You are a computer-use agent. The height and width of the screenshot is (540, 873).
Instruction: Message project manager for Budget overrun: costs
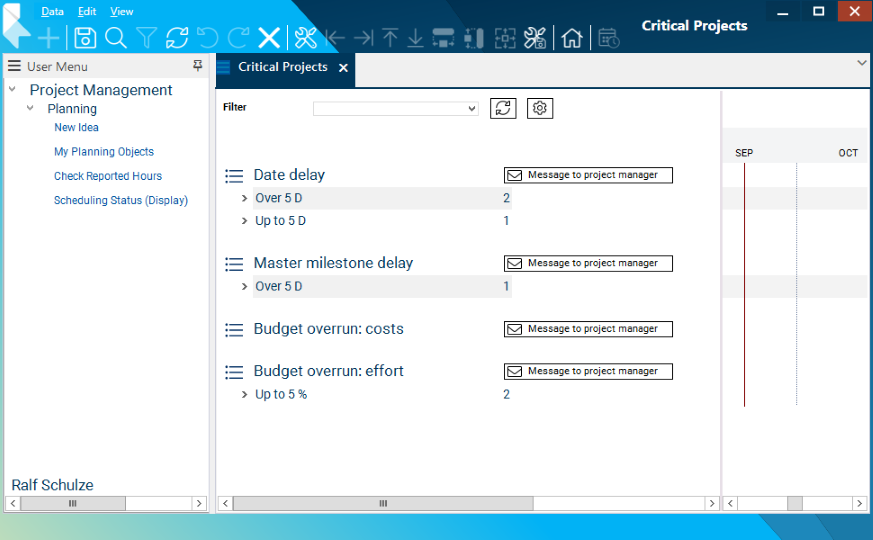(x=588, y=329)
